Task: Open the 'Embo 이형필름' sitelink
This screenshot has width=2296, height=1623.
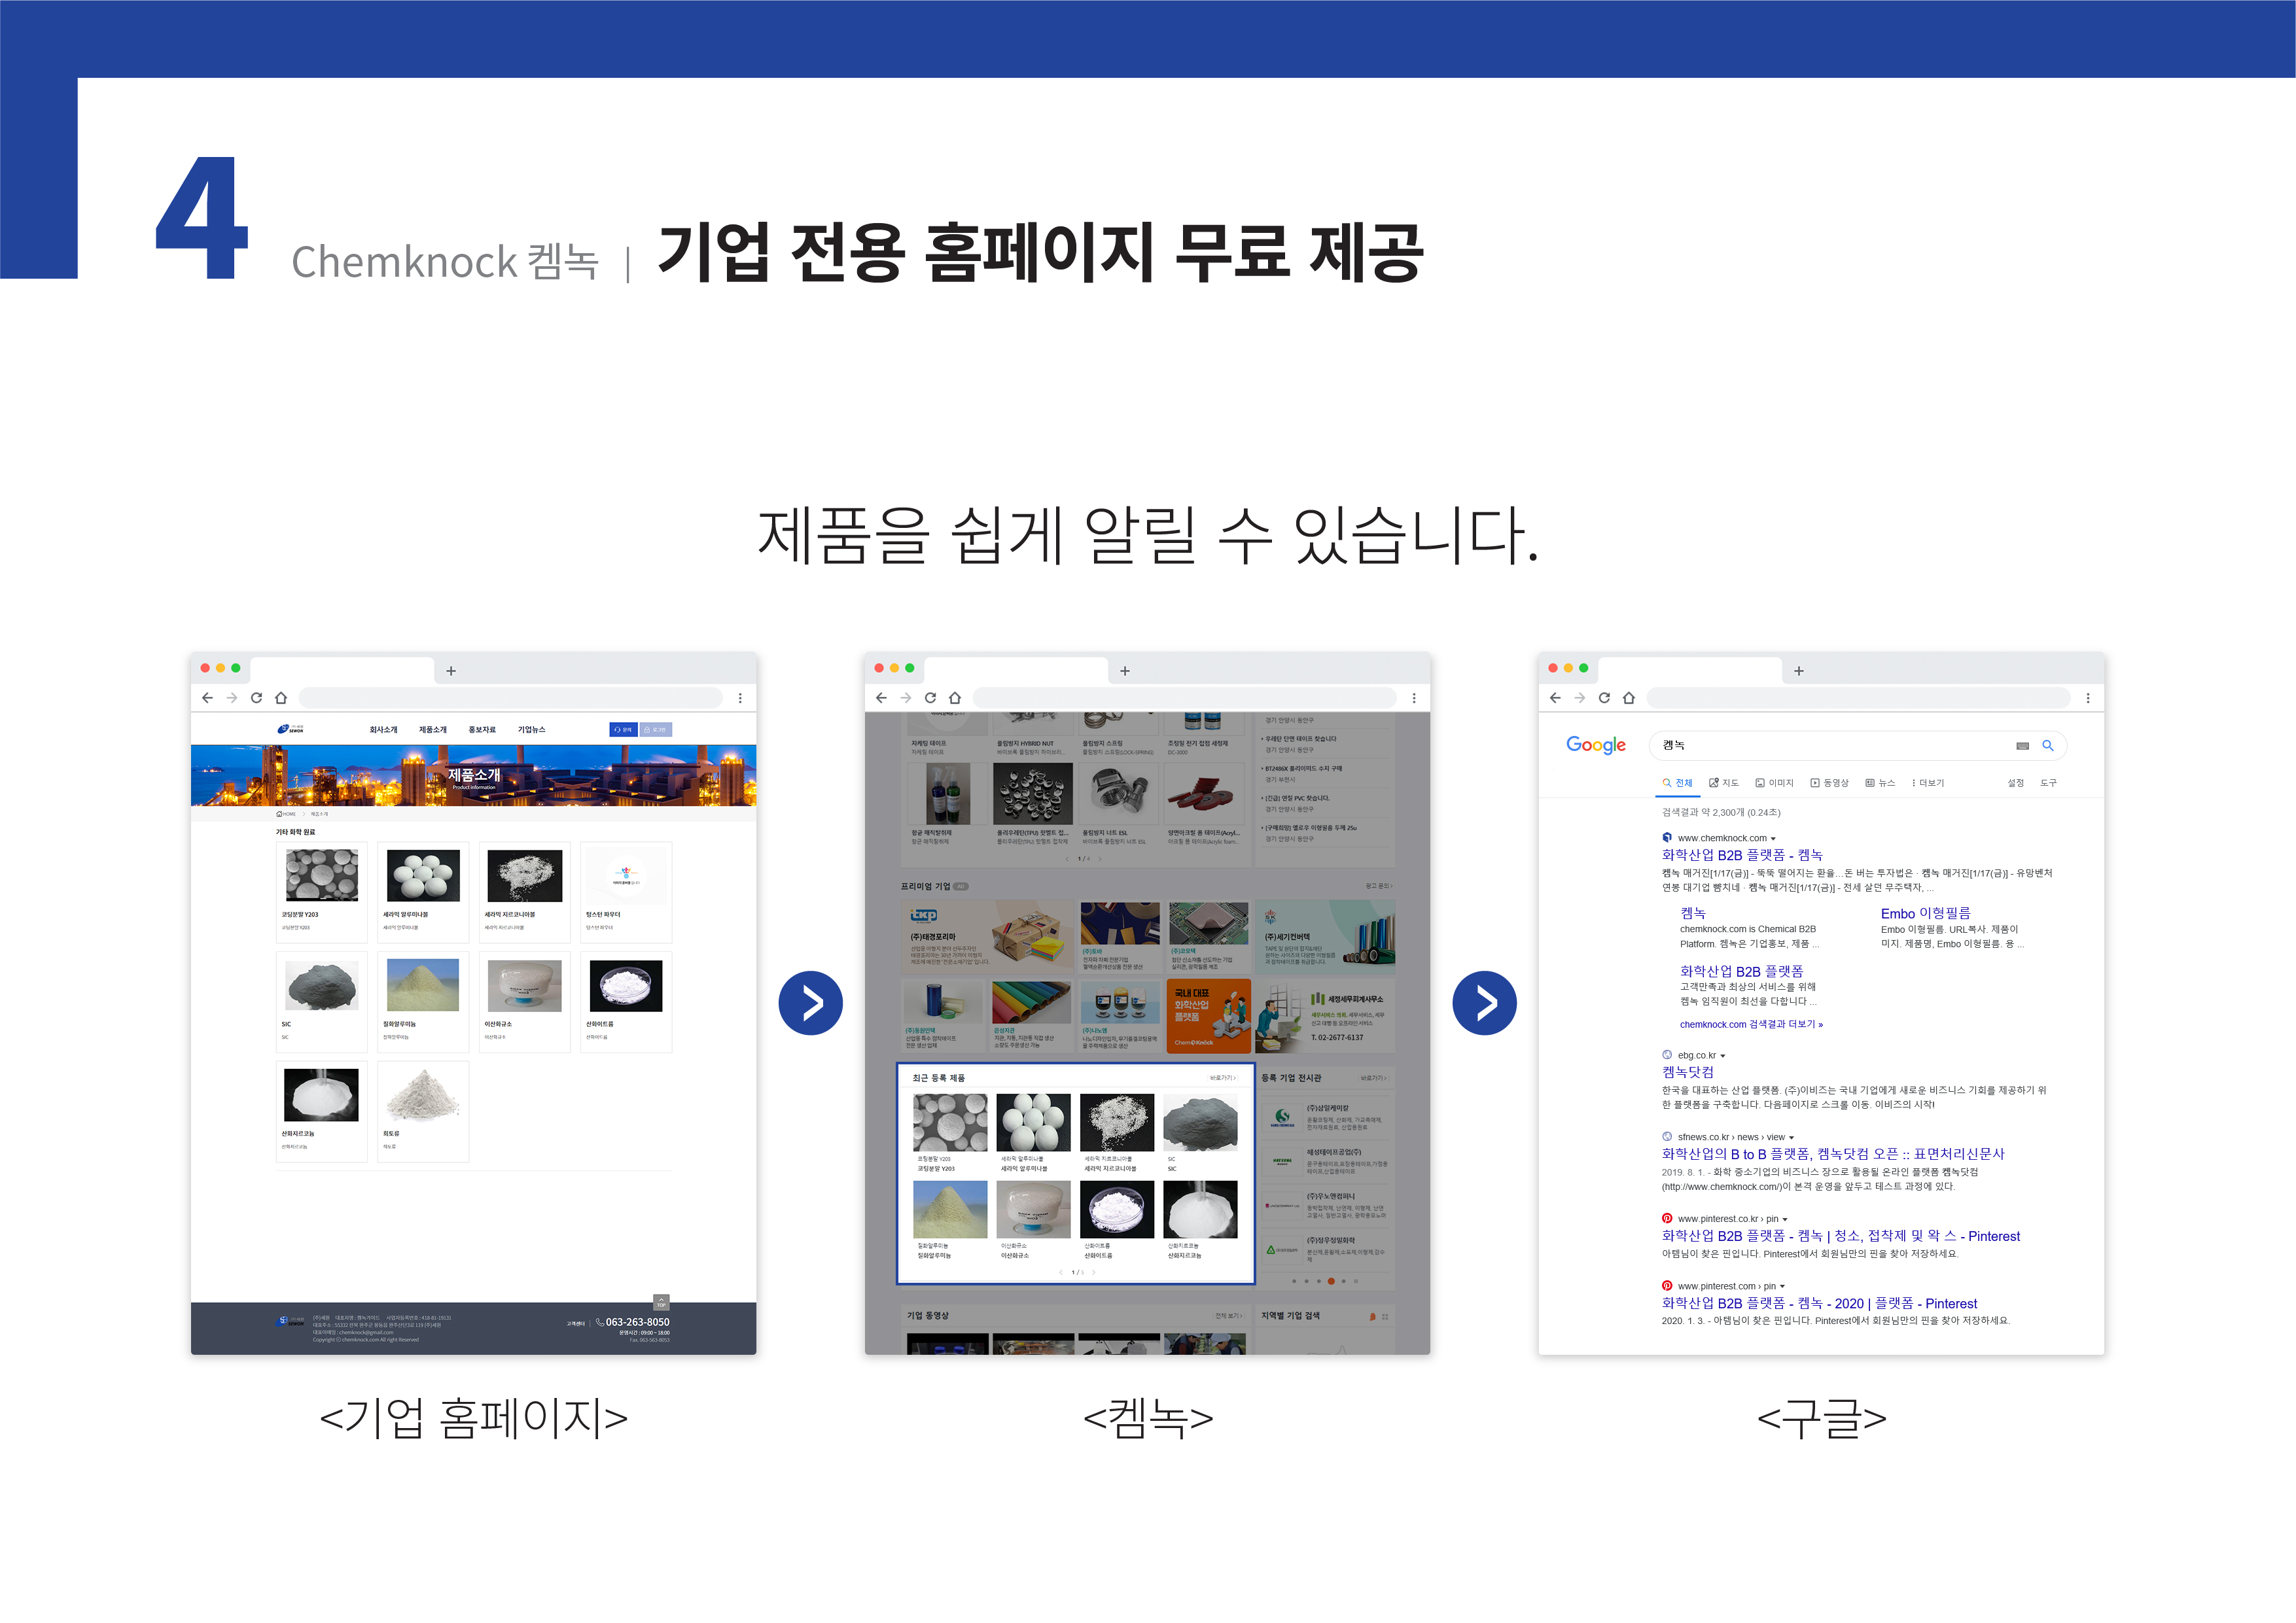Action: point(1926,913)
